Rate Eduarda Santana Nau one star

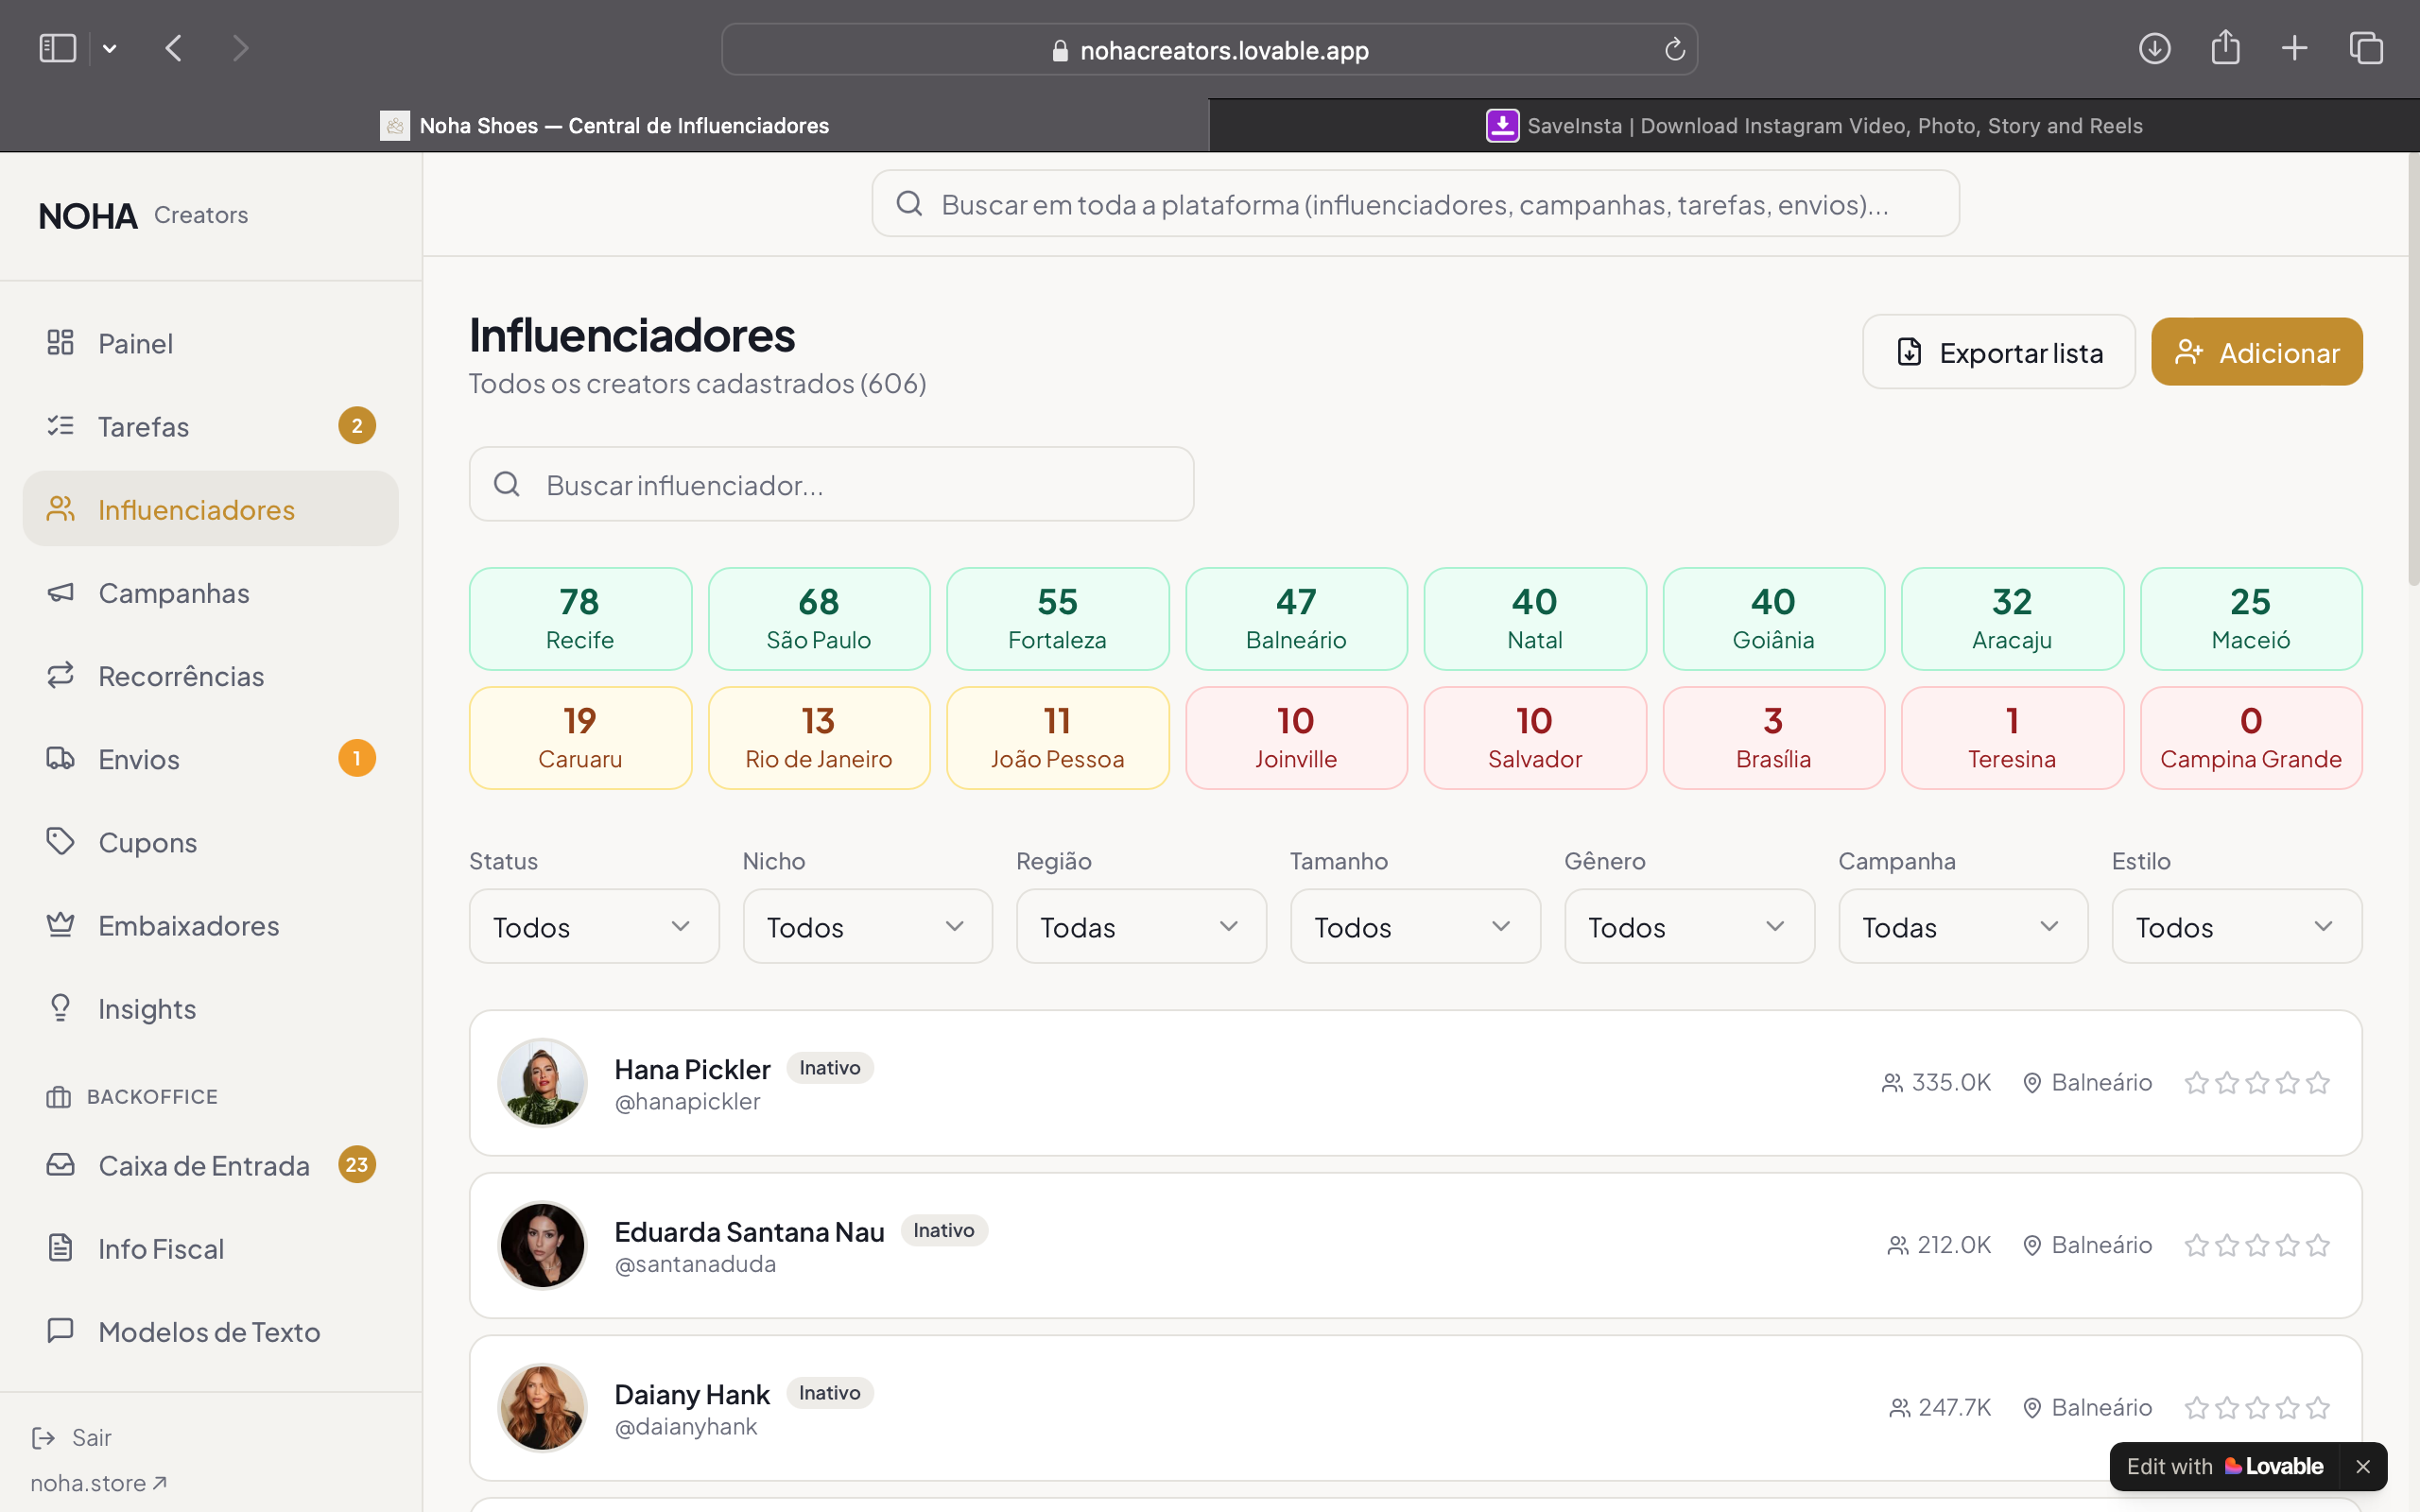pos(2196,1245)
